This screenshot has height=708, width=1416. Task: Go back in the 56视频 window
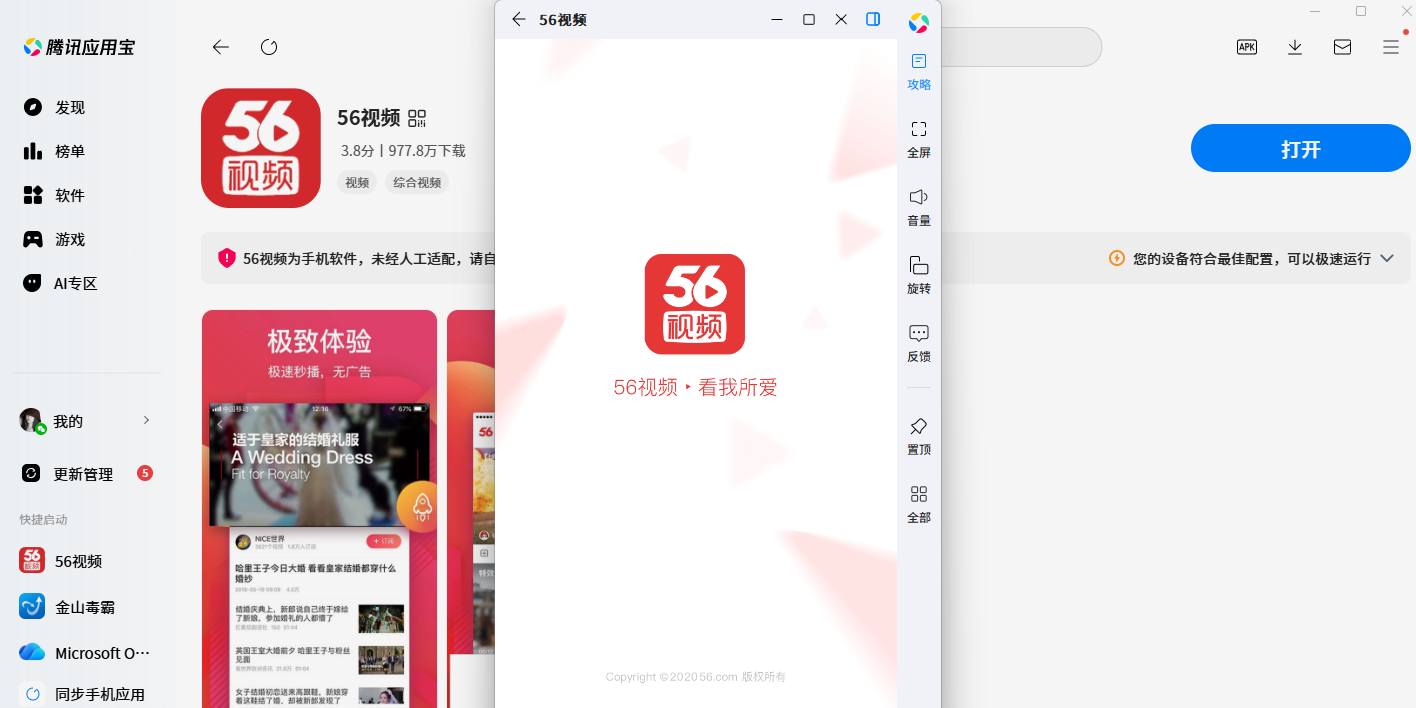pyautogui.click(x=518, y=19)
